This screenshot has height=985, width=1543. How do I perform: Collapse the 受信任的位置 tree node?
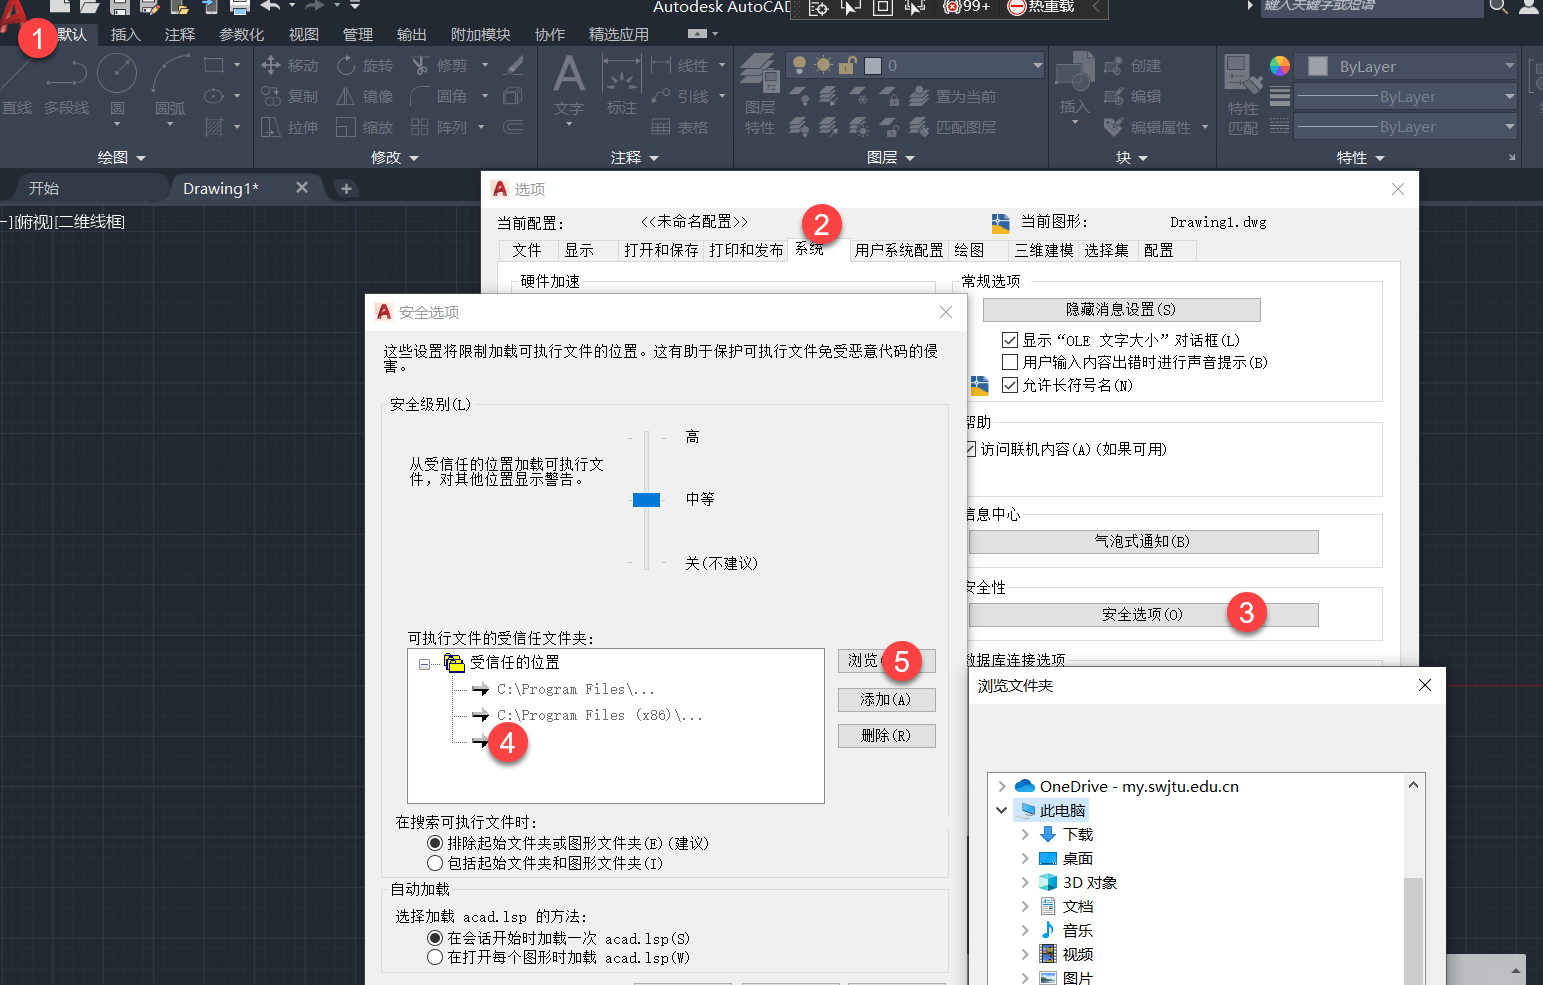point(425,664)
